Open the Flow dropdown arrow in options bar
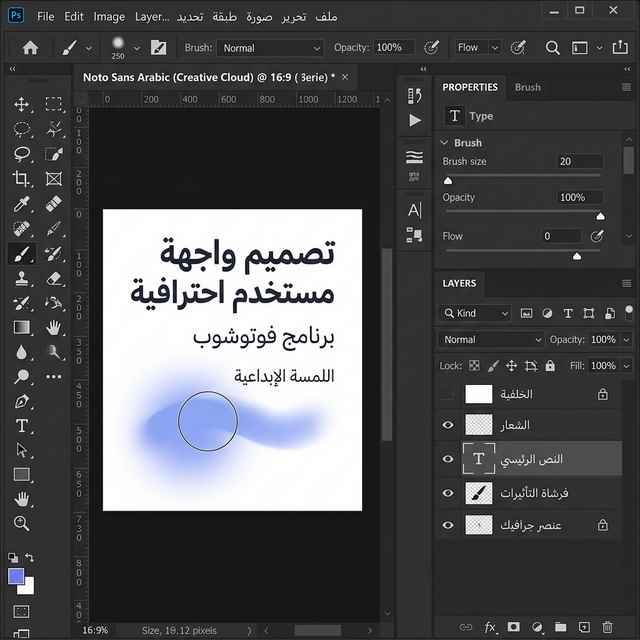 (495, 48)
